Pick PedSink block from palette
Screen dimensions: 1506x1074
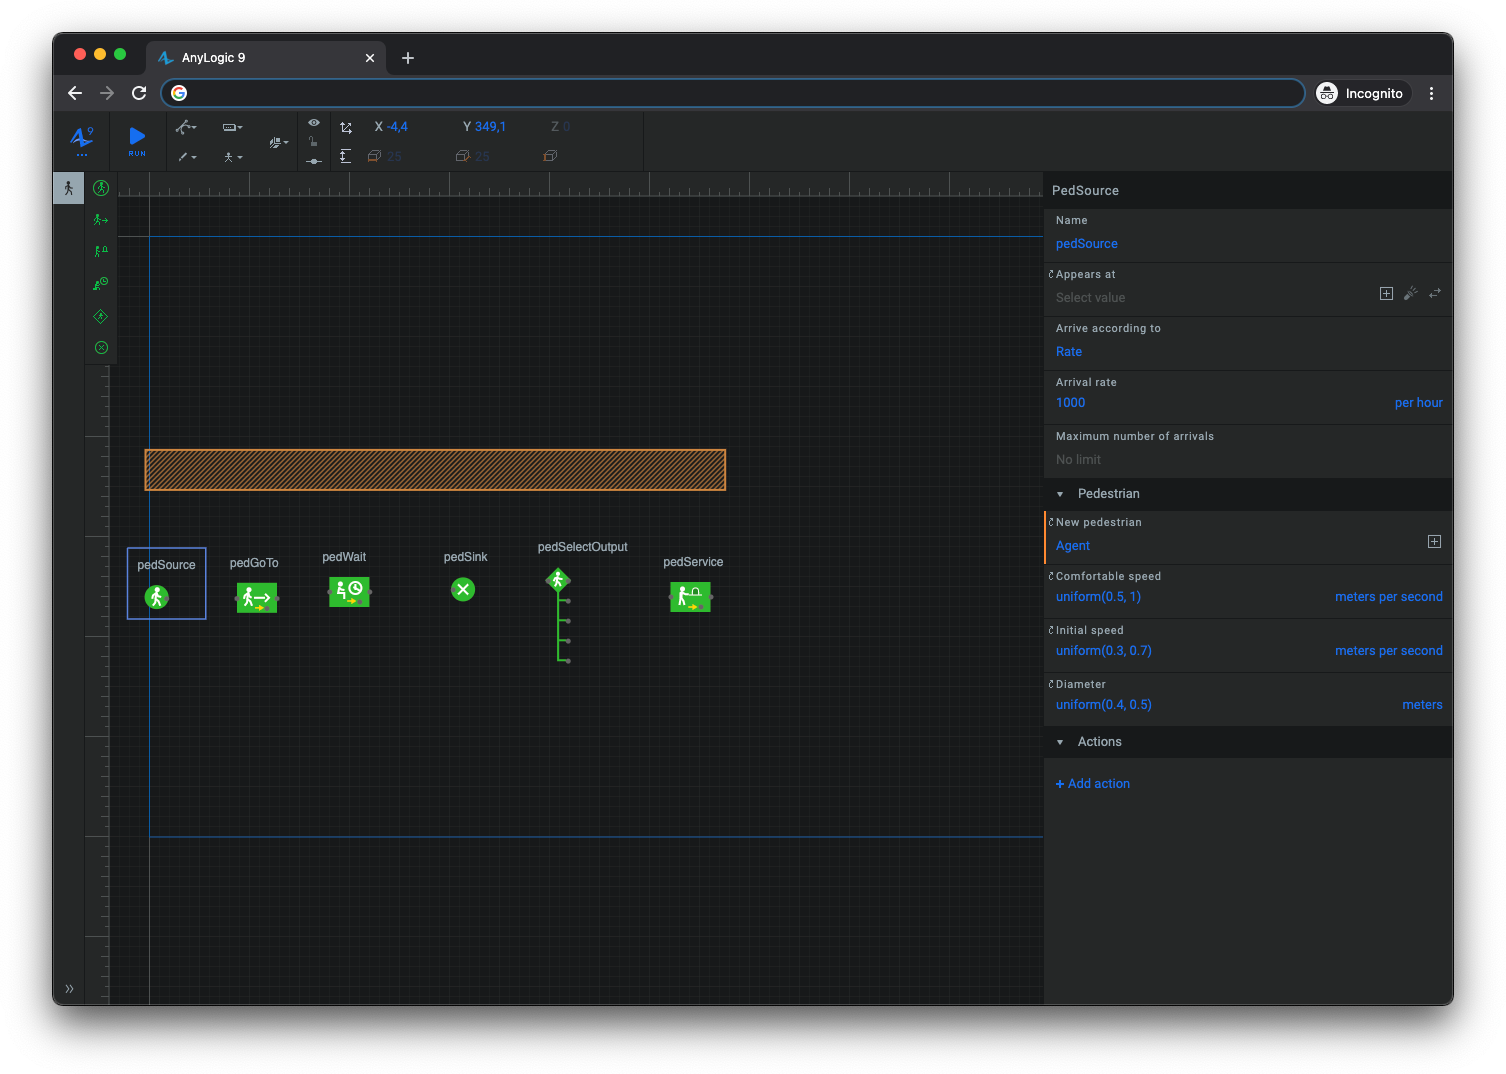click(x=101, y=348)
